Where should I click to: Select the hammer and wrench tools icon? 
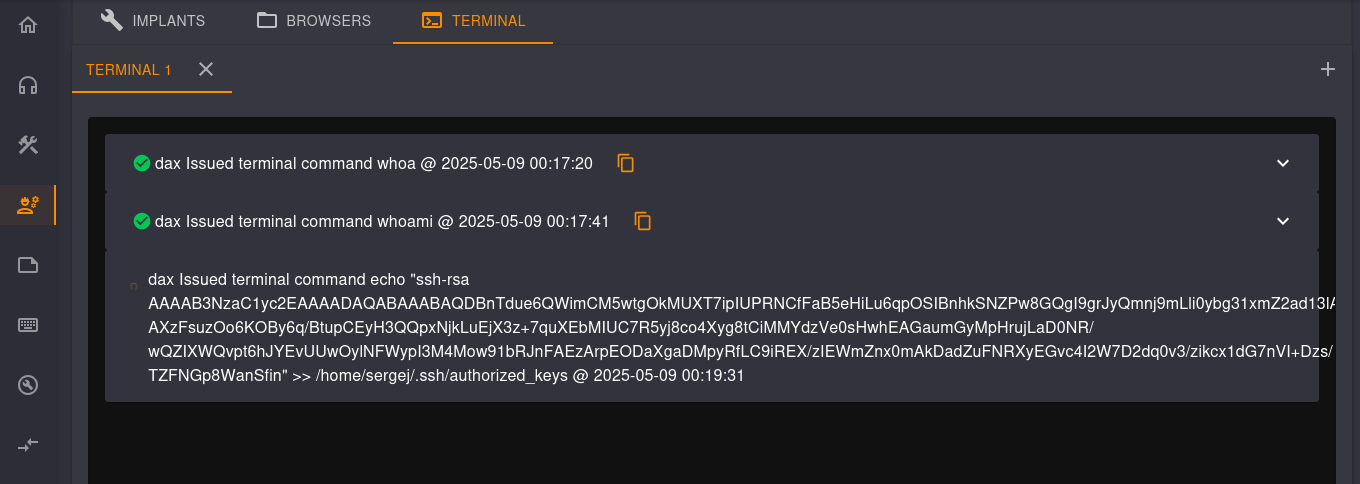point(28,145)
